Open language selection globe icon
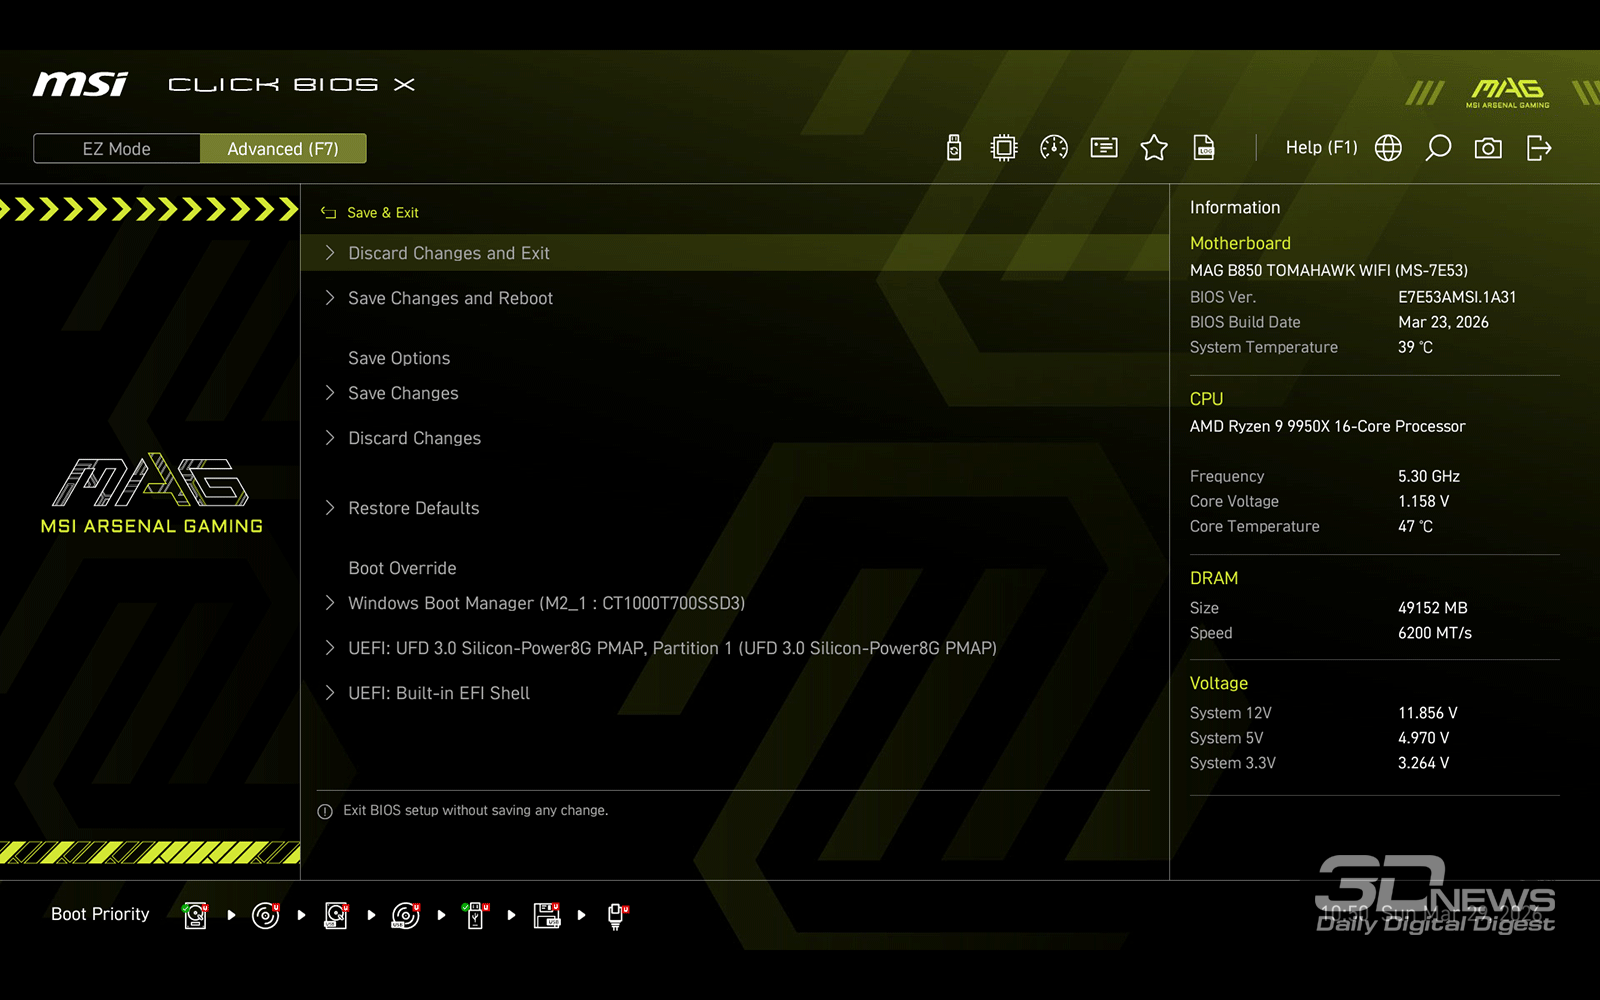 pos(1388,148)
